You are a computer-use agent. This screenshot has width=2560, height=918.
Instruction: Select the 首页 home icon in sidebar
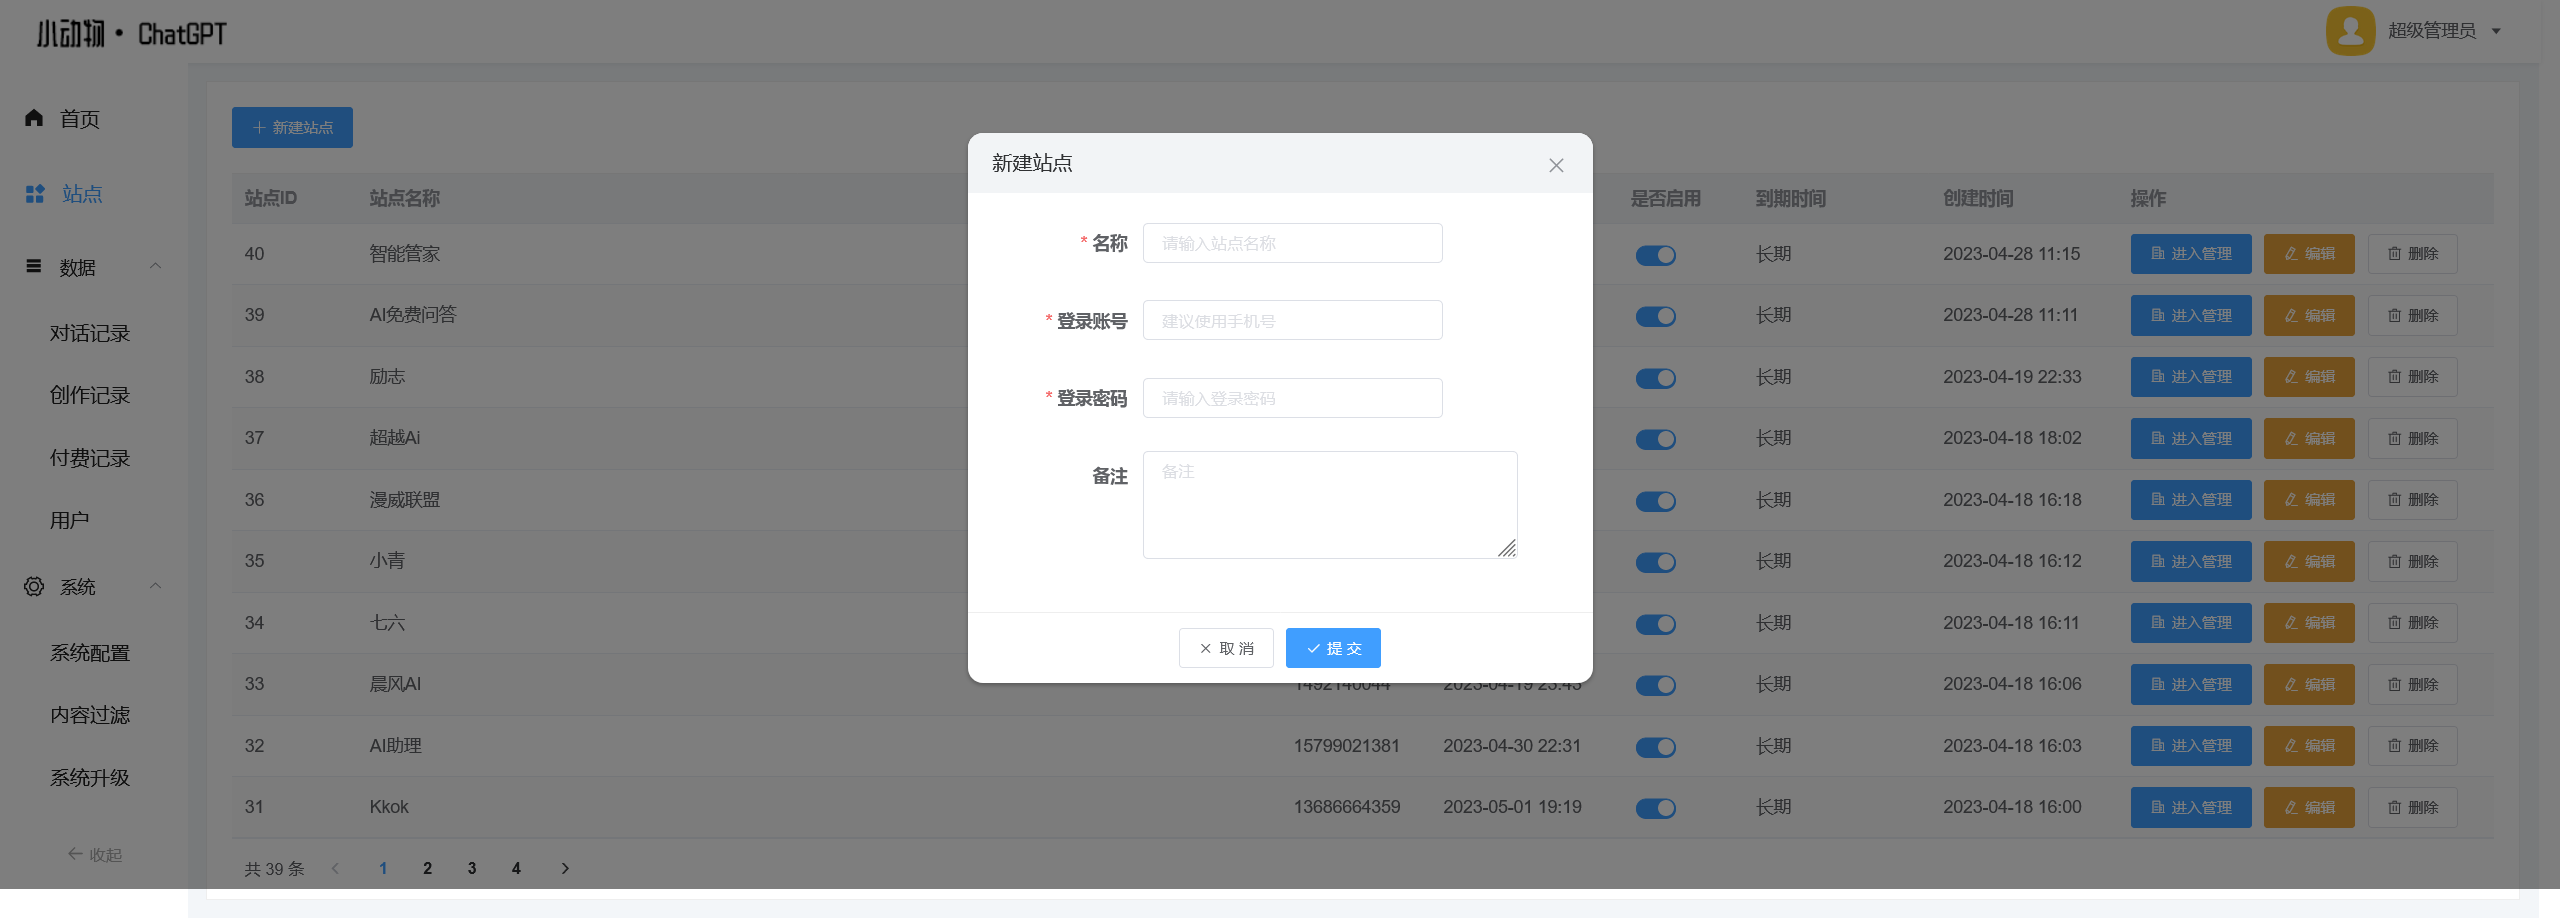coord(33,118)
